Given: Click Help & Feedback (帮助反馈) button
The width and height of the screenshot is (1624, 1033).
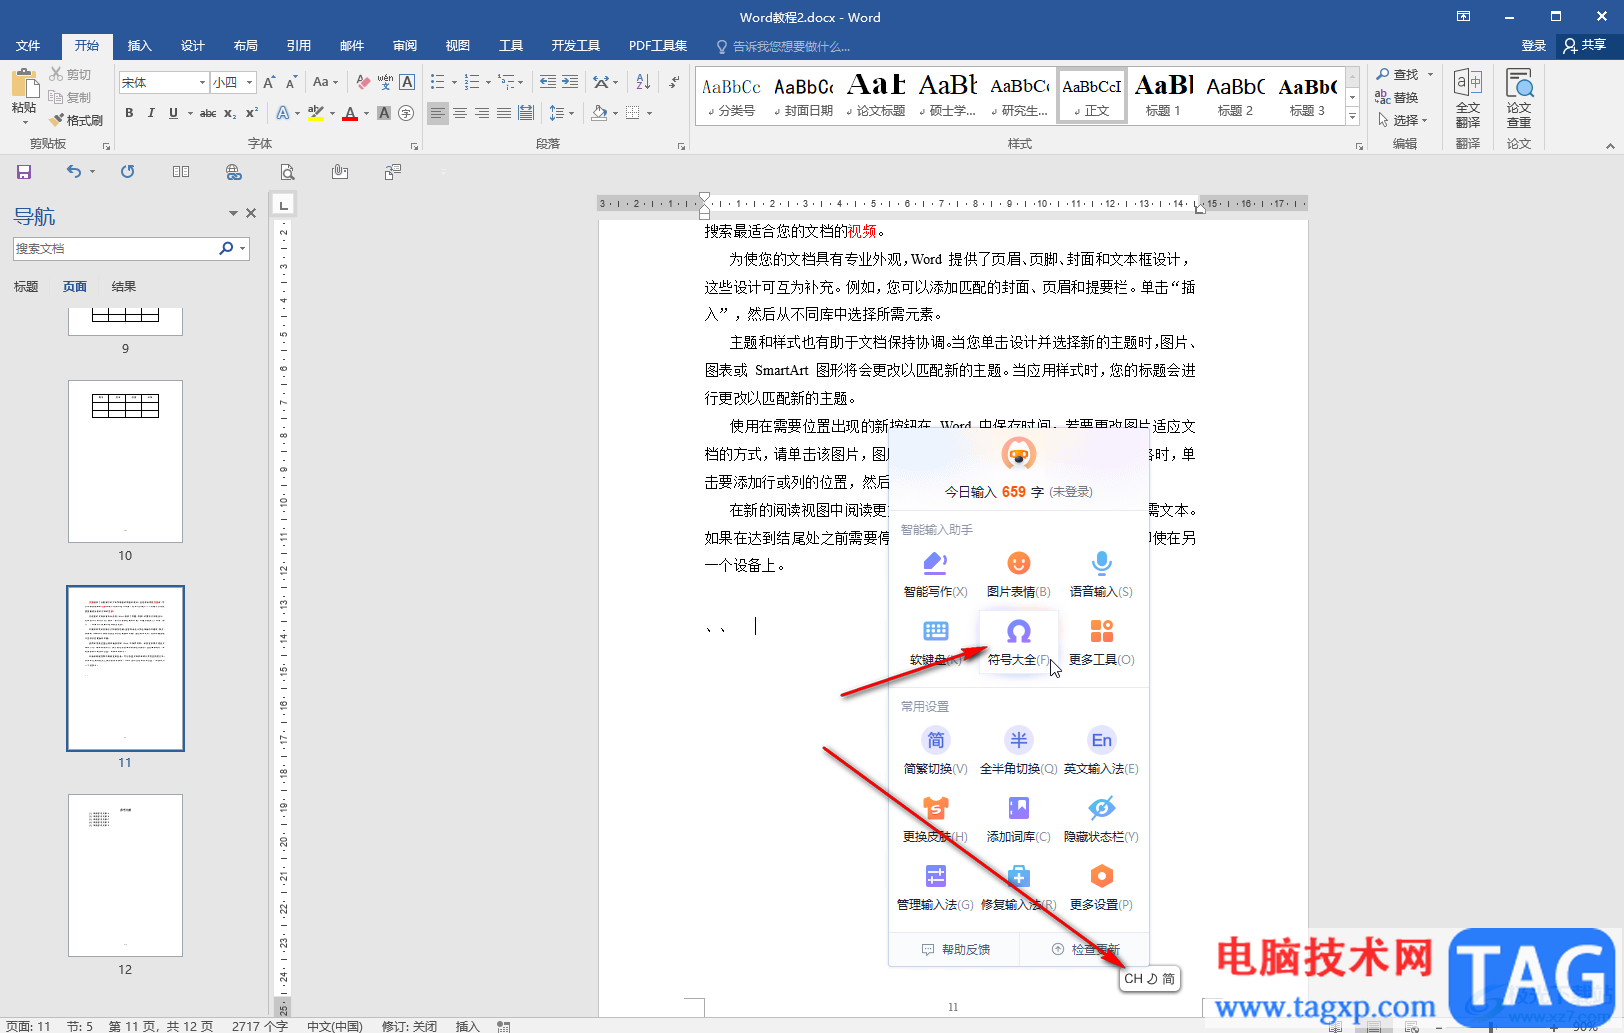Looking at the screenshot, I should coord(955,950).
